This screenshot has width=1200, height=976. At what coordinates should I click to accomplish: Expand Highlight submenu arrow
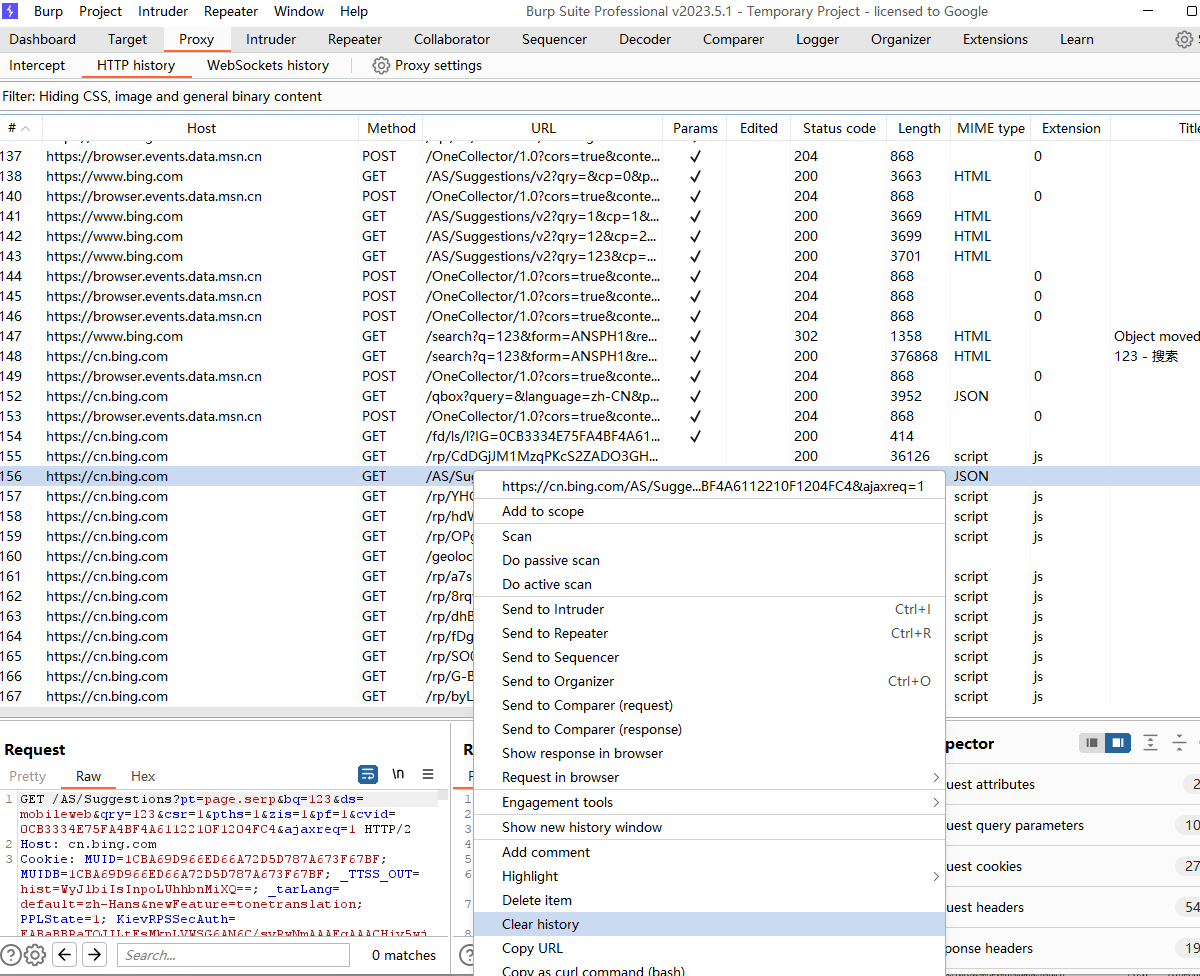pyautogui.click(x=936, y=876)
